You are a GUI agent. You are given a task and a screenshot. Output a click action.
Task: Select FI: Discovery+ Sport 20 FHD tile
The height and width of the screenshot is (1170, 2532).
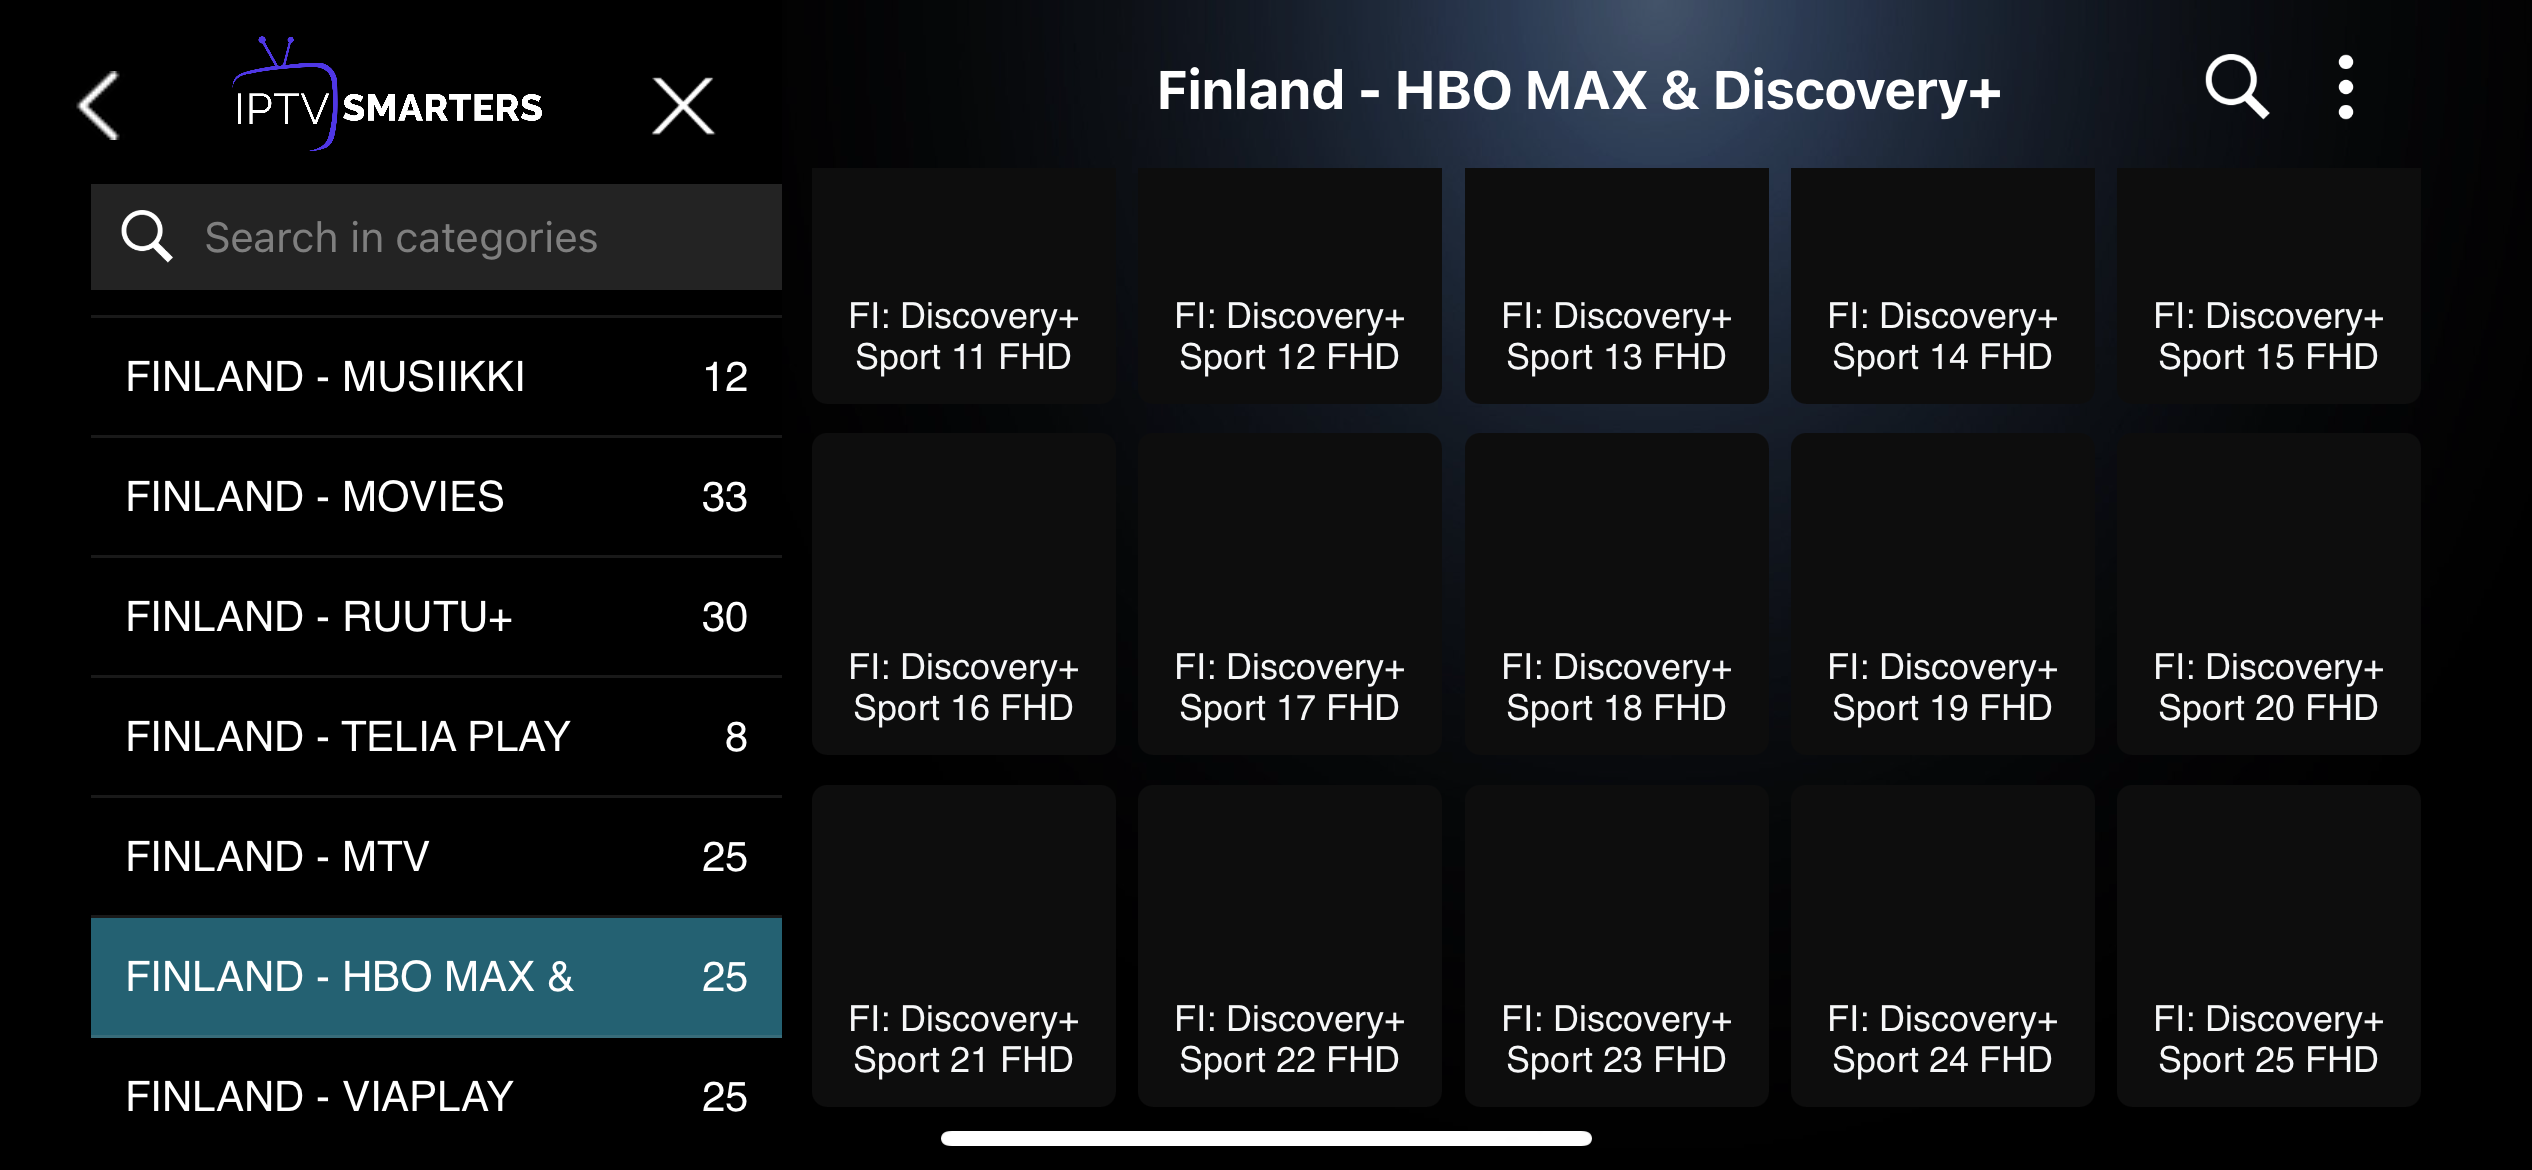[x=2268, y=594]
